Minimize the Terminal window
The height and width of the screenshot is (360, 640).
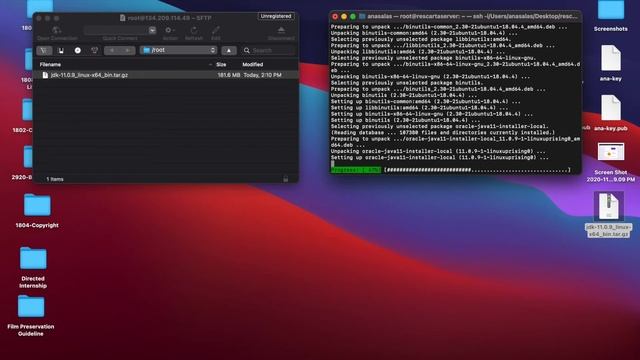click(344, 17)
